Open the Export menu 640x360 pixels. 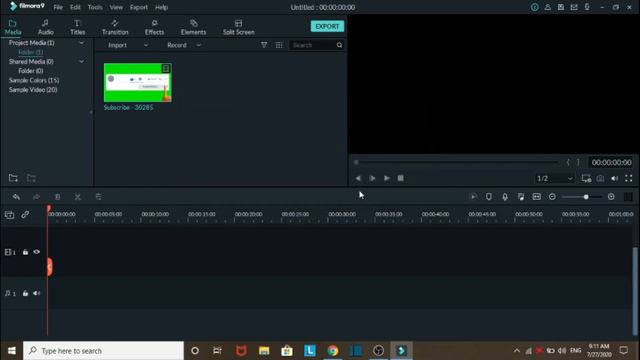point(139,7)
